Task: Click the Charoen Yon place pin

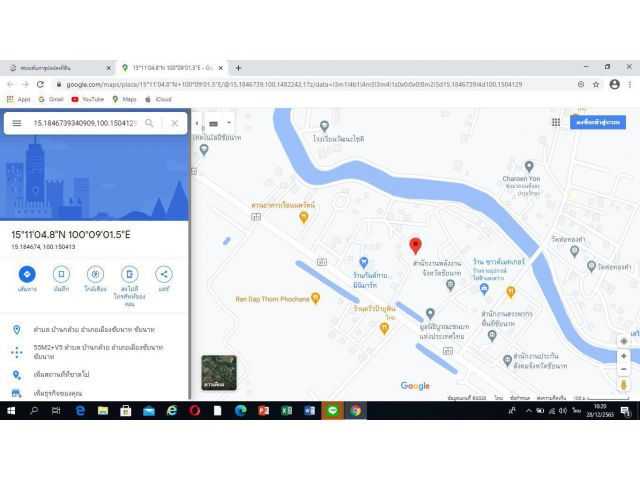Action: click(x=529, y=167)
